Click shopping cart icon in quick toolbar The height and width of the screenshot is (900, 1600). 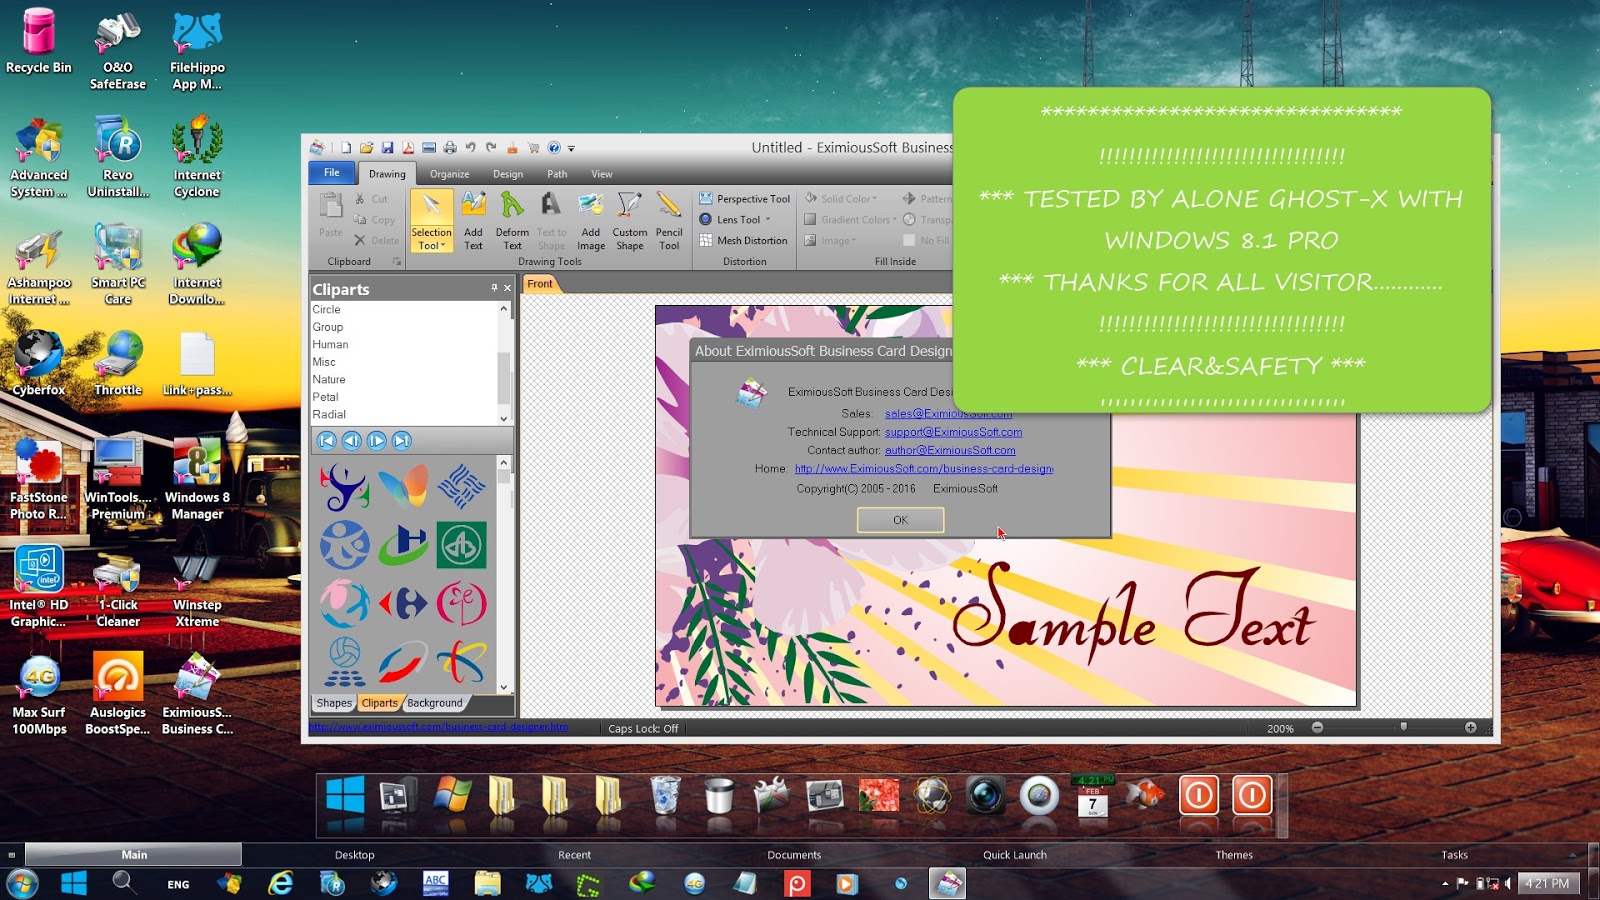533,148
